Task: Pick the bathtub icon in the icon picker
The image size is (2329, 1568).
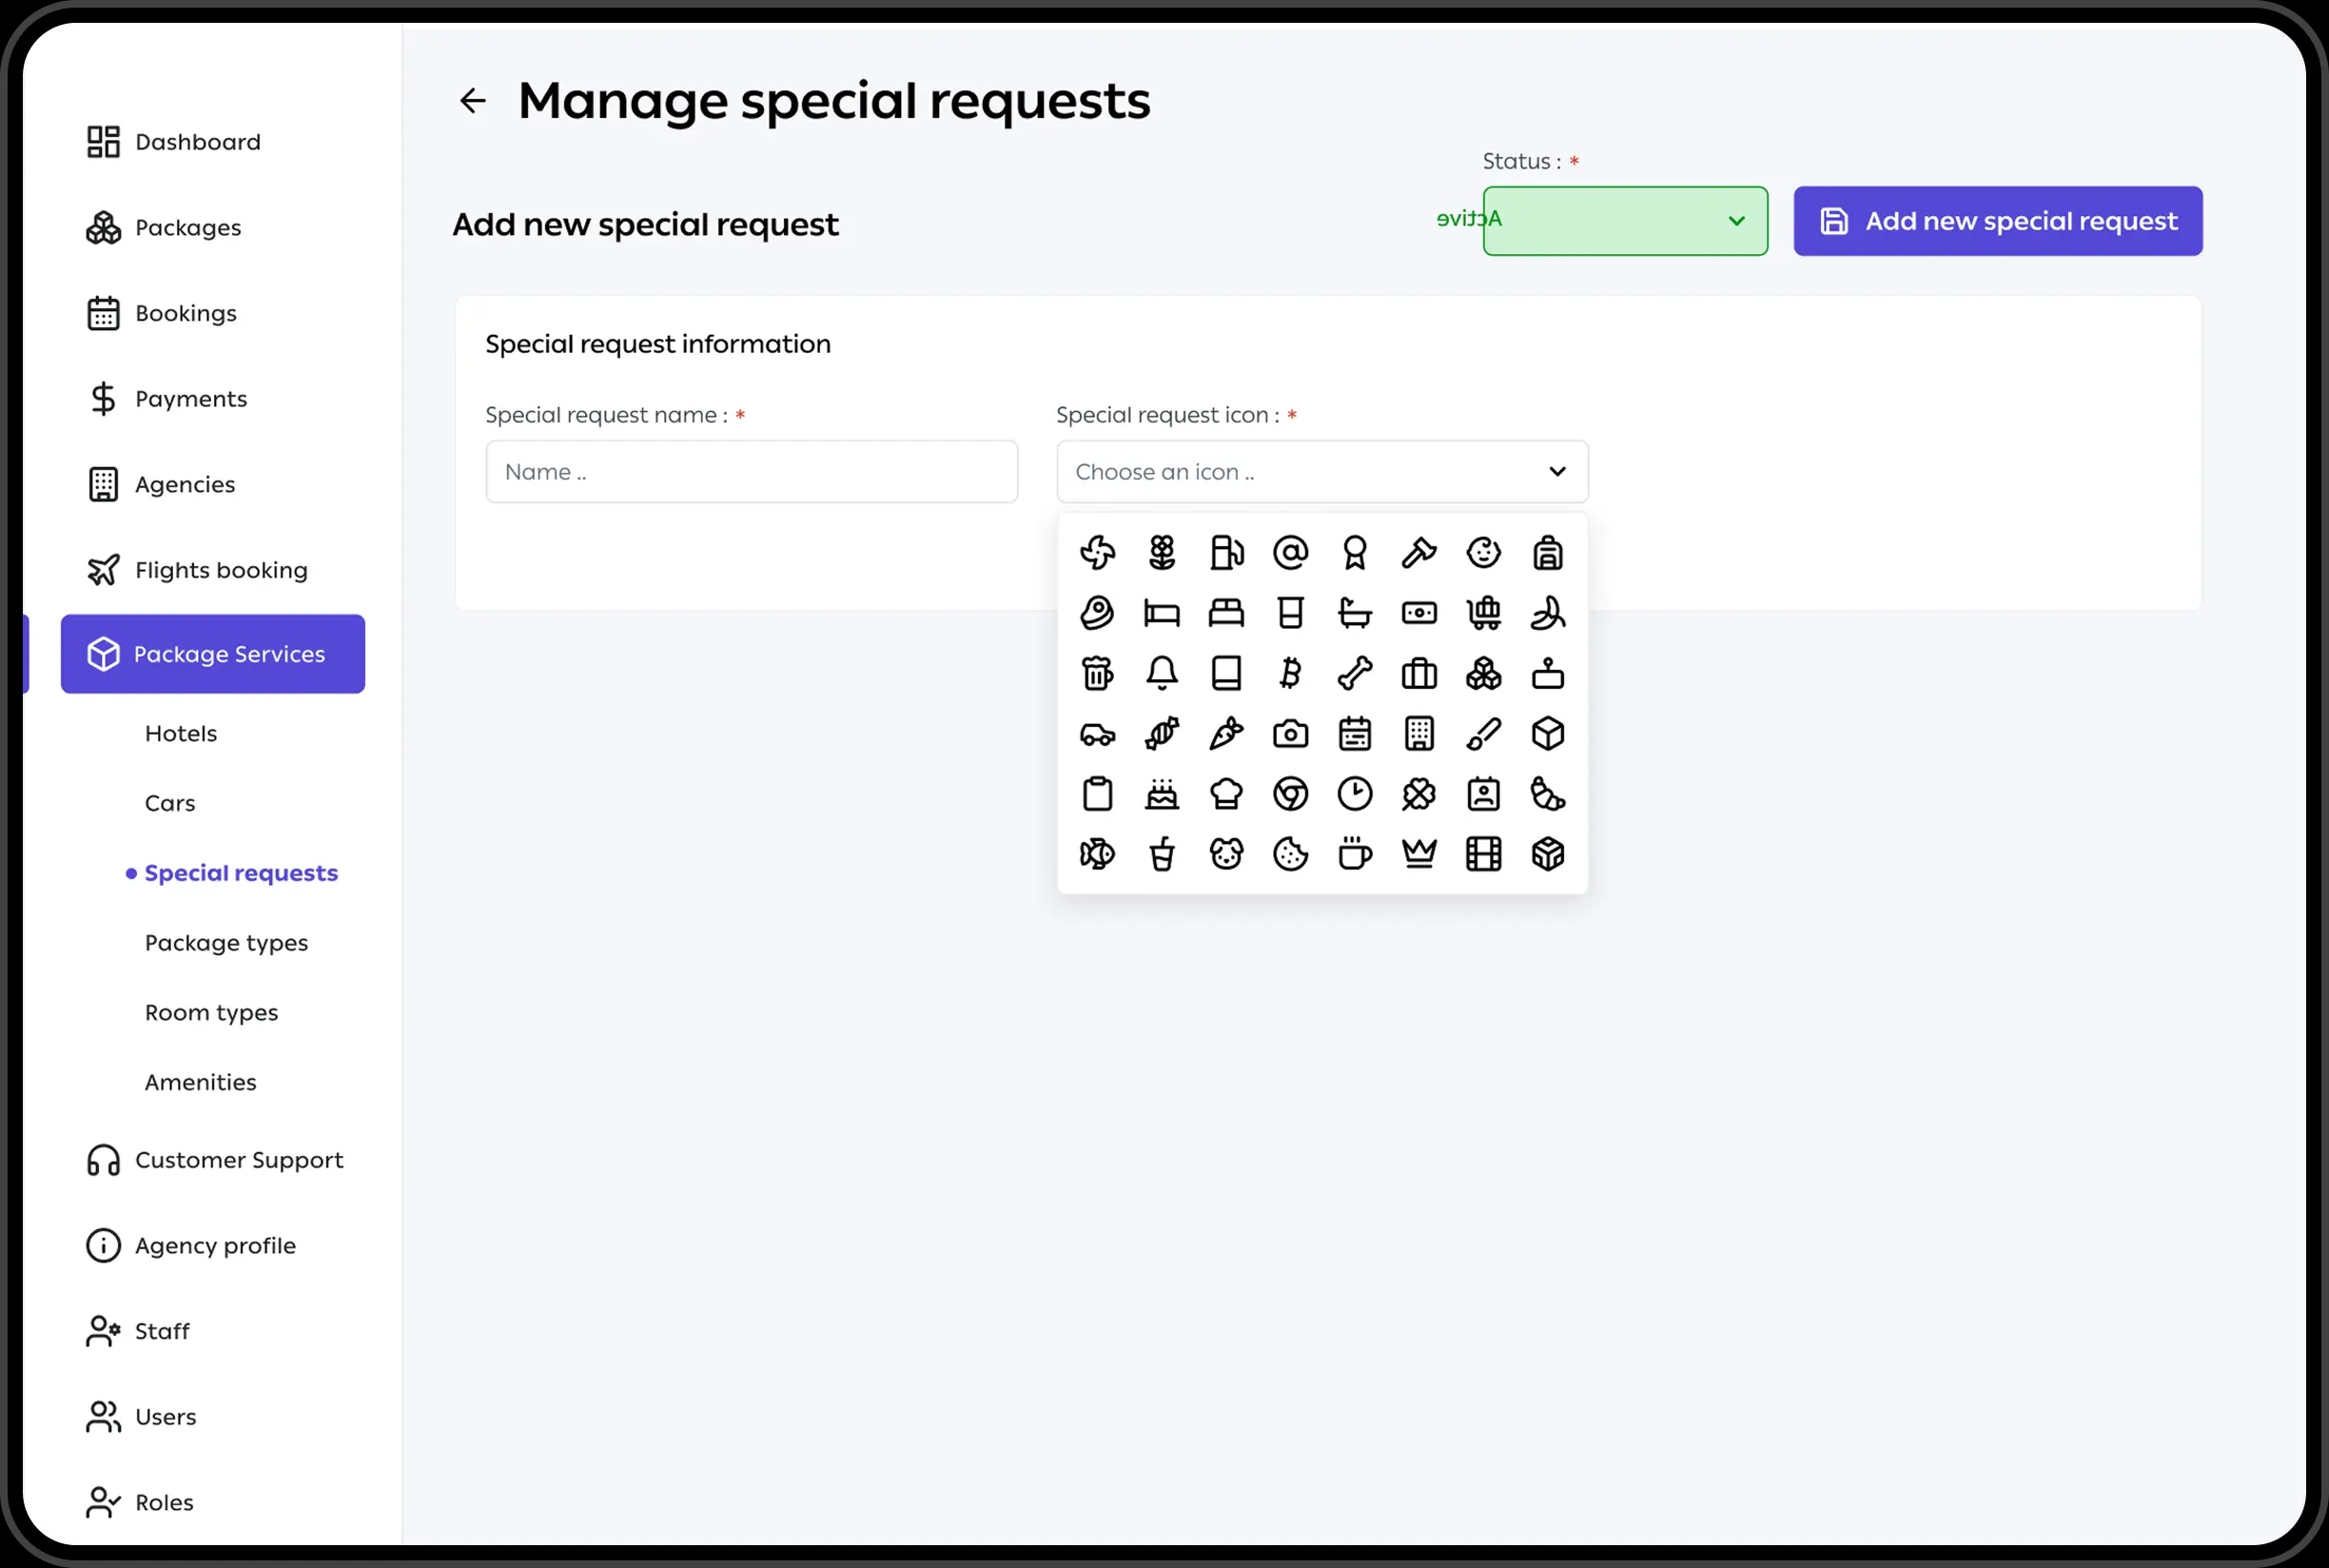Action: click(x=1354, y=613)
